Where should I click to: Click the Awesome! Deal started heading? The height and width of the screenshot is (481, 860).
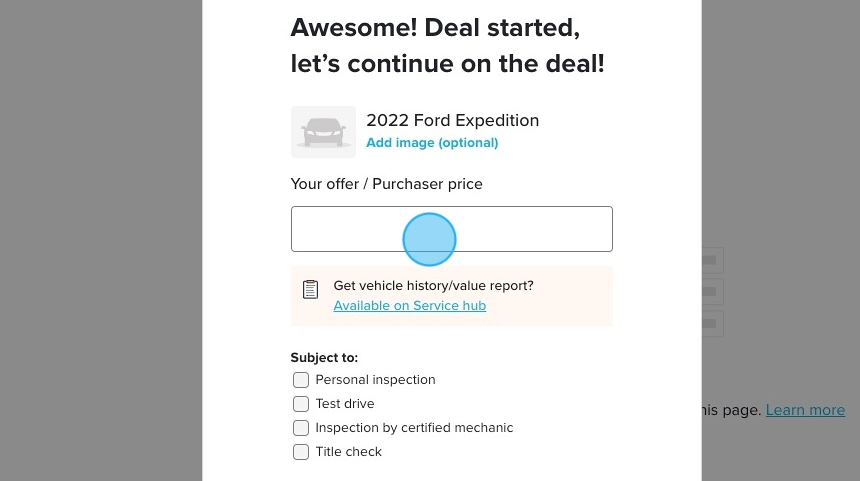(x=435, y=26)
